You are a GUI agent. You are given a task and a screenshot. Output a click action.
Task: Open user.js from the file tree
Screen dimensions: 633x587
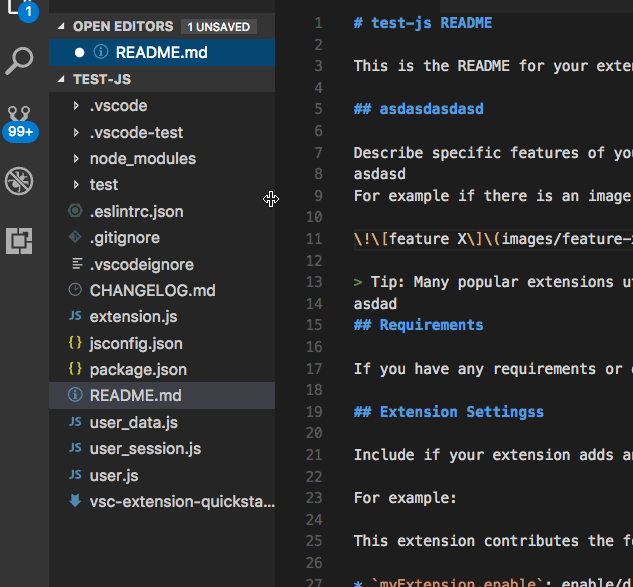[162, 476]
